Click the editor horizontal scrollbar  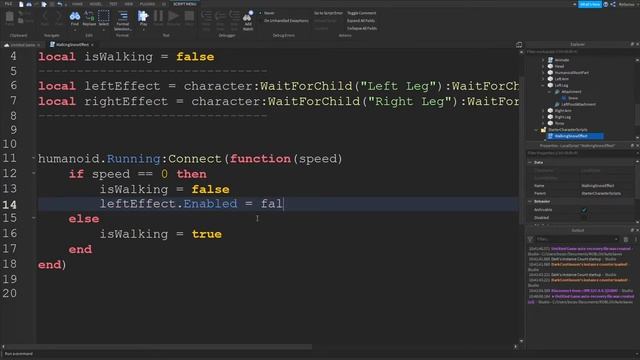pos(159,347)
